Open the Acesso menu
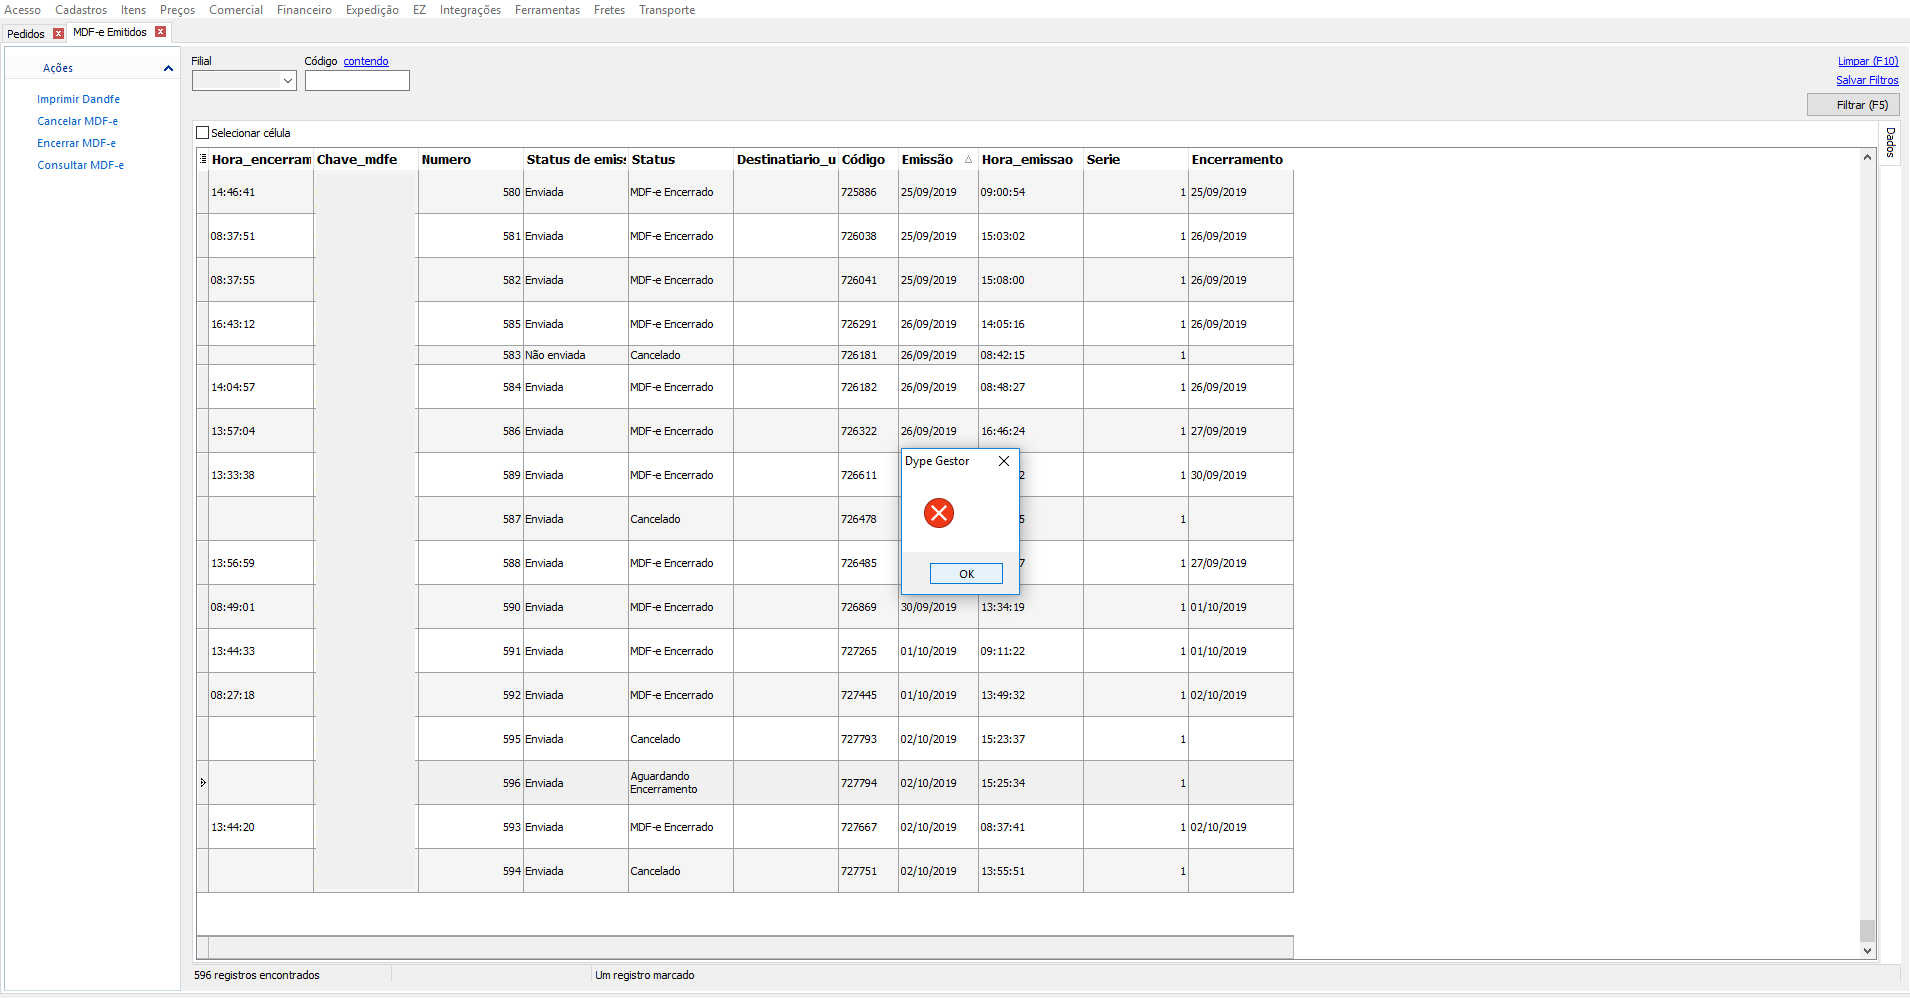 23,10
